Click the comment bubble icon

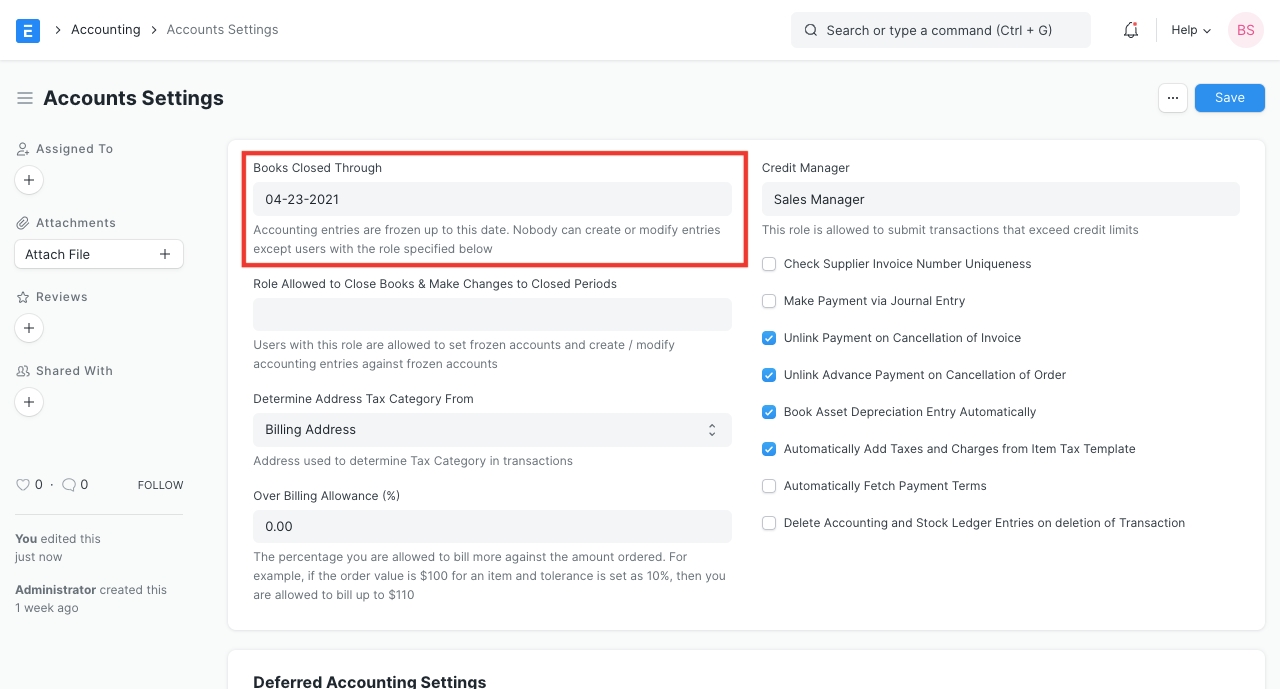coord(69,485)
